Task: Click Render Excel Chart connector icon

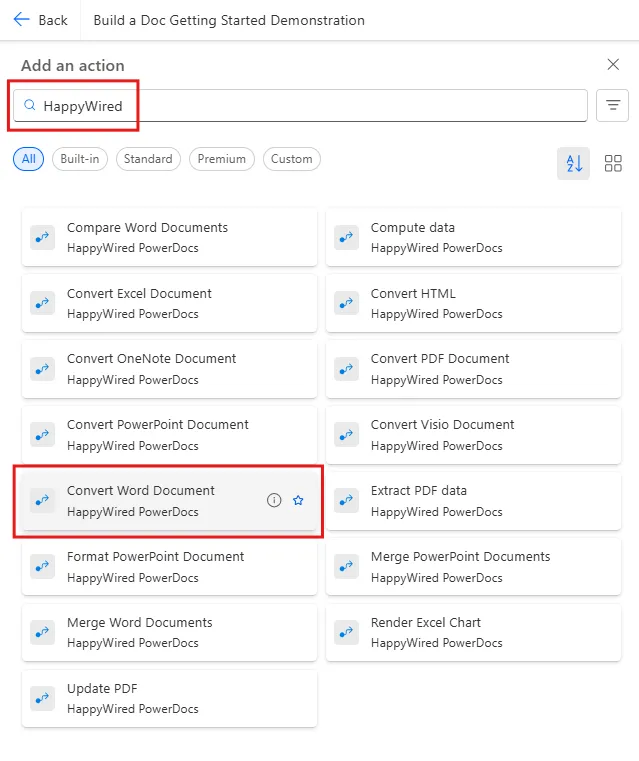Action: pos(346,632)
